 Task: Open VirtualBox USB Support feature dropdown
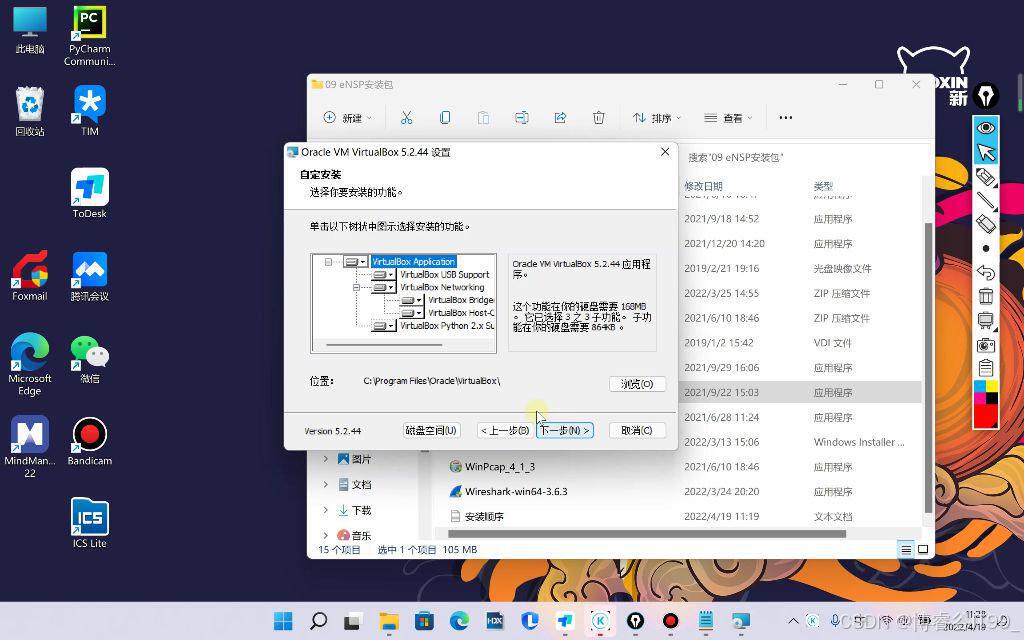click(383, 275)
